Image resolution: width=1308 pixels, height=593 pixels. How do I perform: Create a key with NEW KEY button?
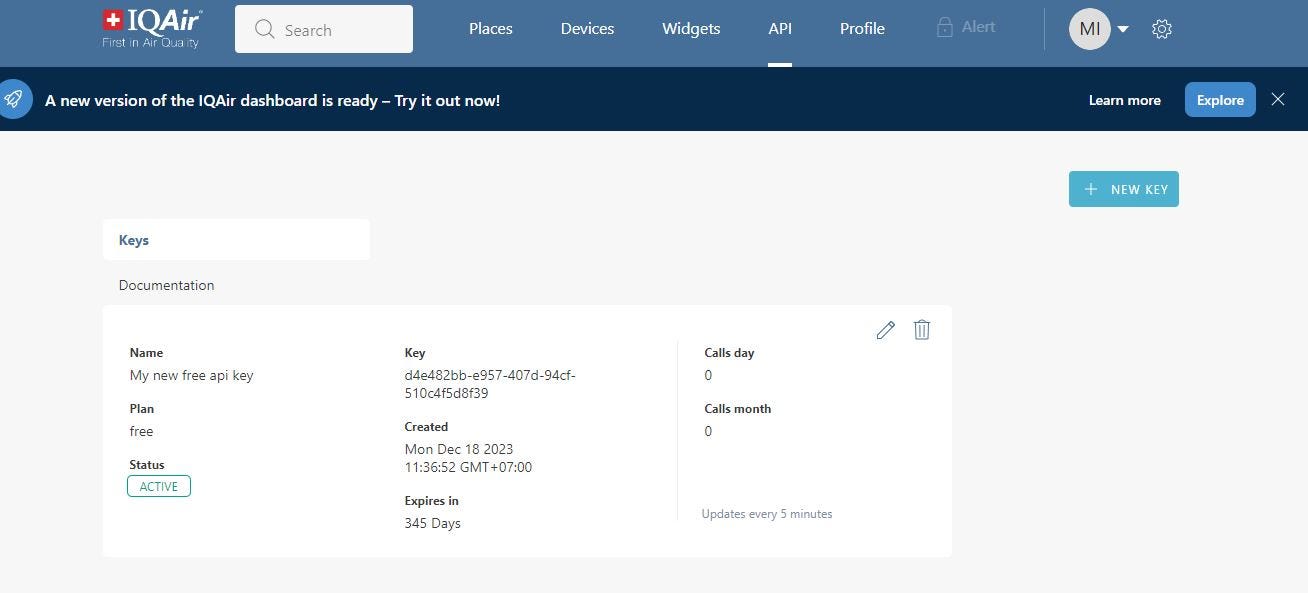click(1124, 189)
